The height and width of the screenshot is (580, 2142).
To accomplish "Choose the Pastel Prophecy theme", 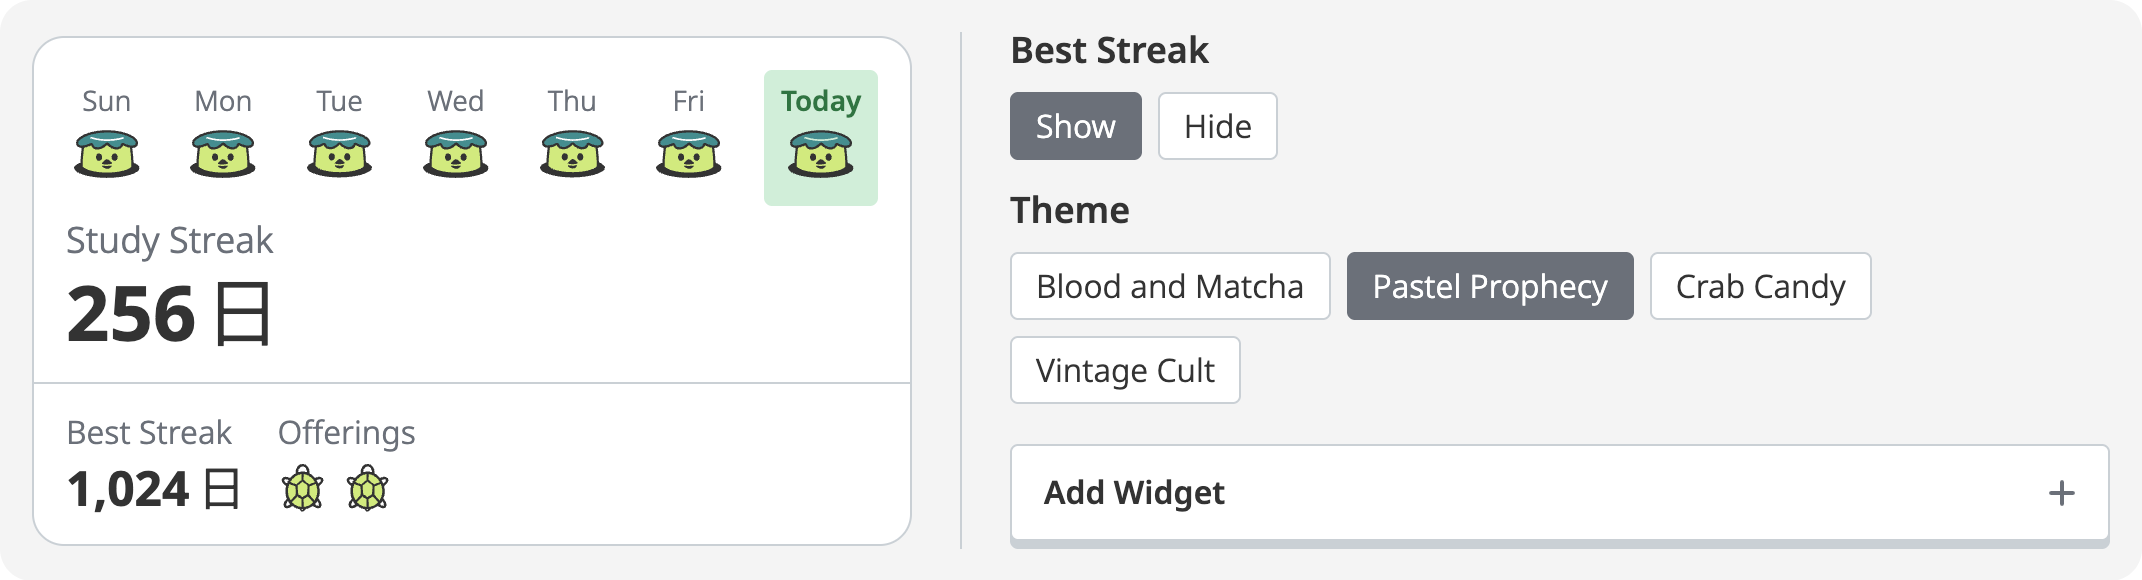I will pos(1489,286).
